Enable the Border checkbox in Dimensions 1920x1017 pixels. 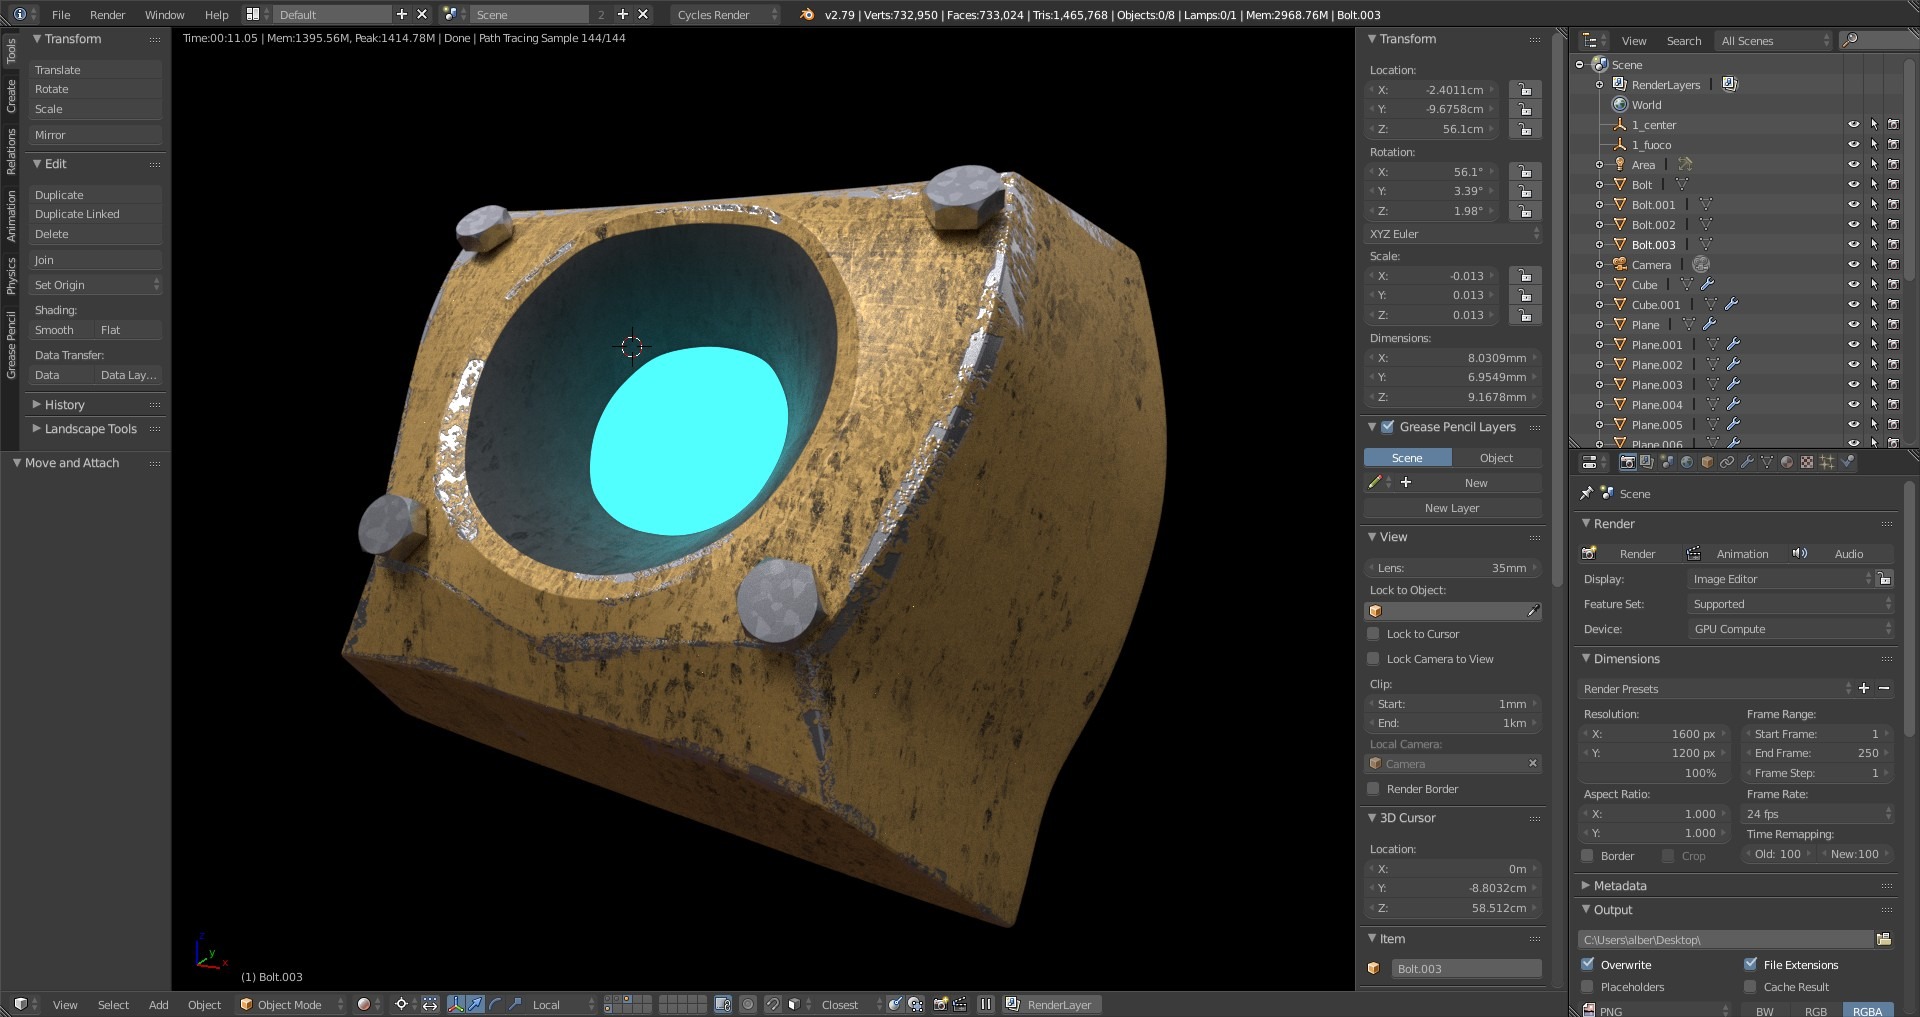click(1587, 855)
